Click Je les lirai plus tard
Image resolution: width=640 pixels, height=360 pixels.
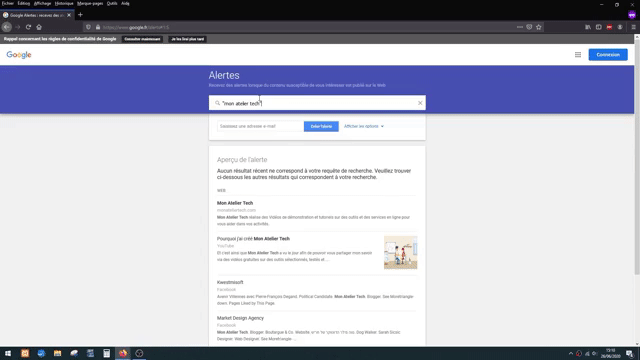188,39
